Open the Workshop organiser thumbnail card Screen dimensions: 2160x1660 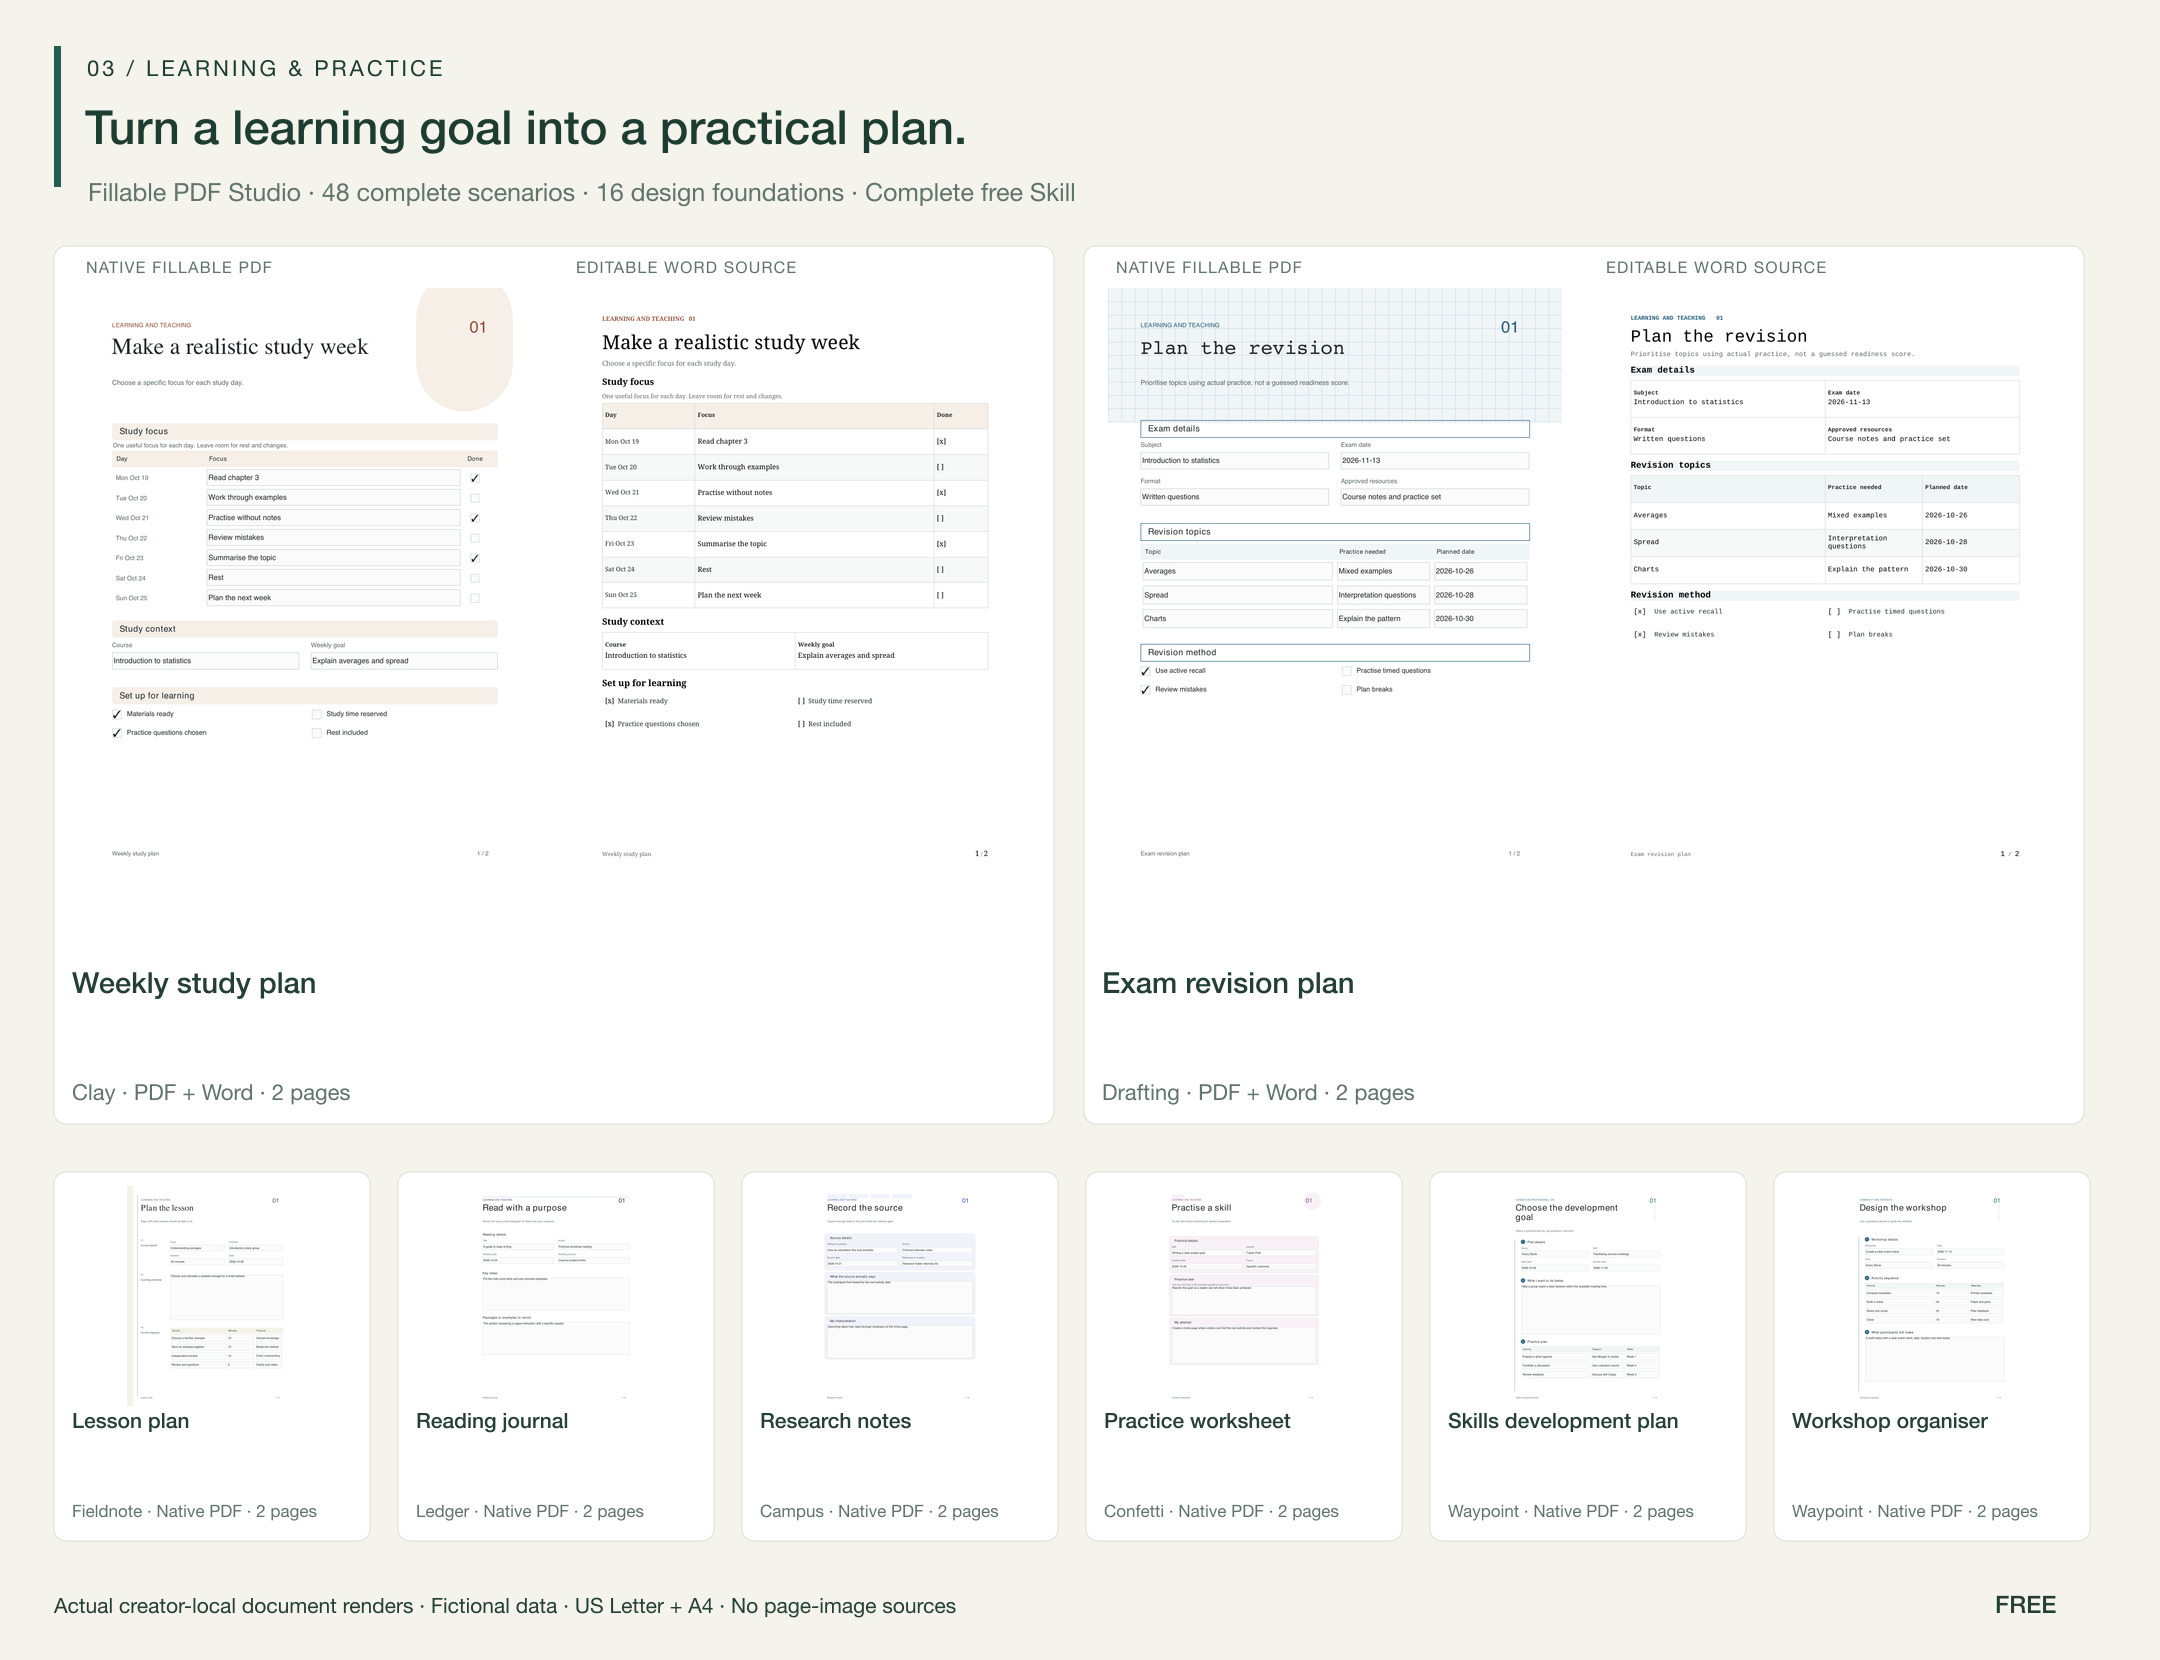click(x=1932, y=1357)
